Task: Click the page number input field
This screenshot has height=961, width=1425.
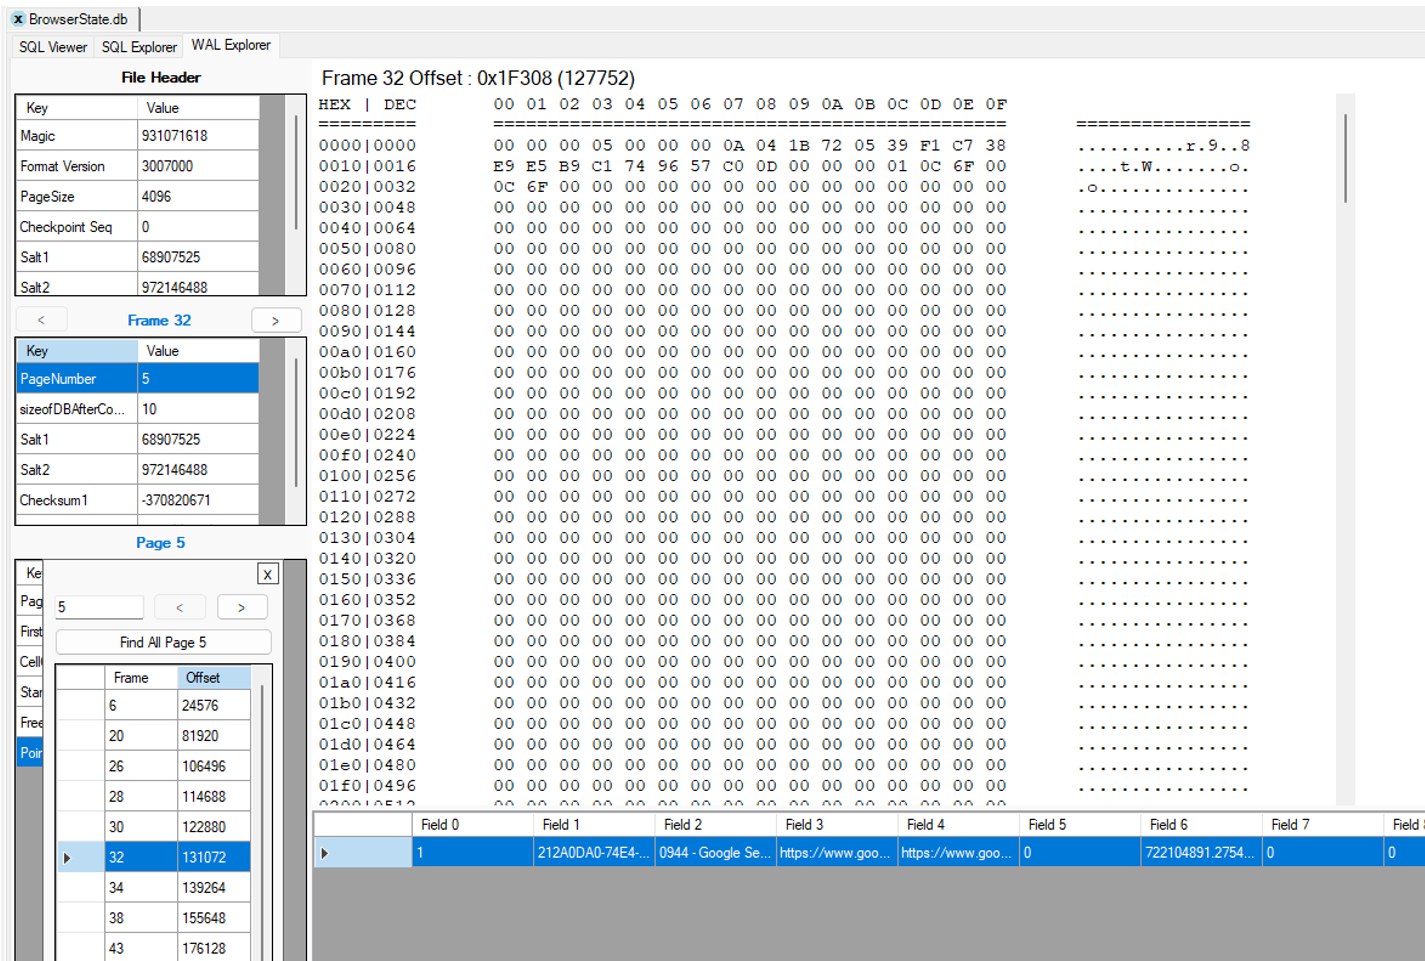Action: pos(99,607)
